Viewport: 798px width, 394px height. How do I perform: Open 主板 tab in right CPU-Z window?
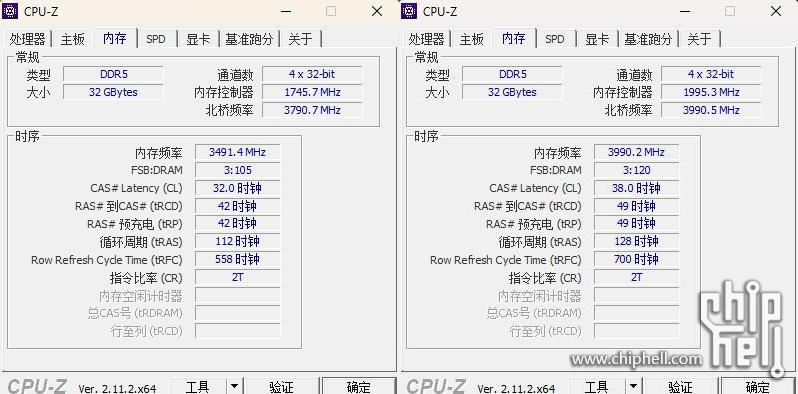pyautogui.click(x=471, y=39)
